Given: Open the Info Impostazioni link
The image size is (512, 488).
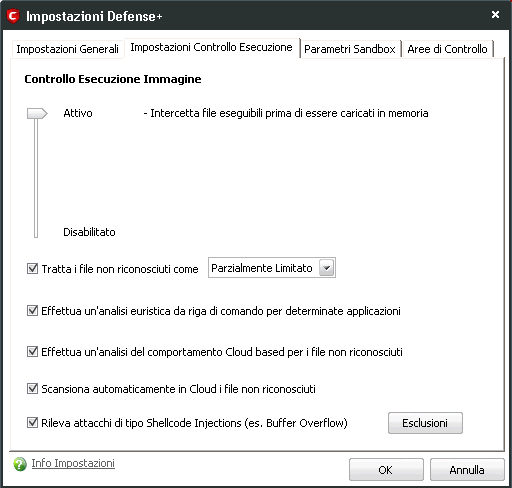Looking at the screenshot, I should pyautogui.click(x=73, y=463).
